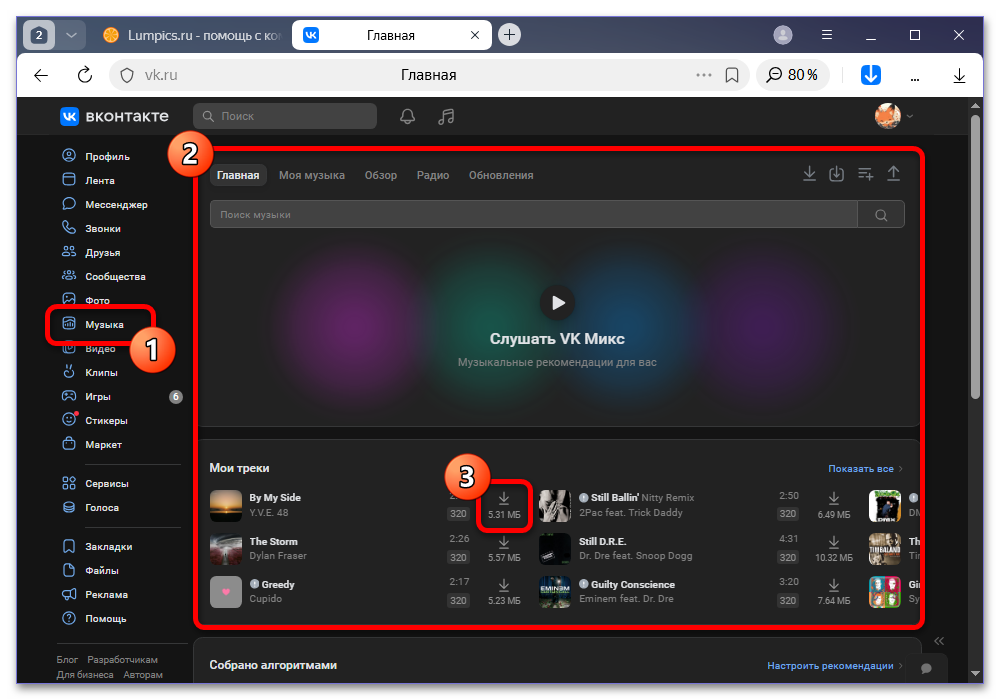Image resolution: width=1000 pixels, height=700 pixels.
Task: Open Сервисы in the sidebar
Action: [96, 483]
